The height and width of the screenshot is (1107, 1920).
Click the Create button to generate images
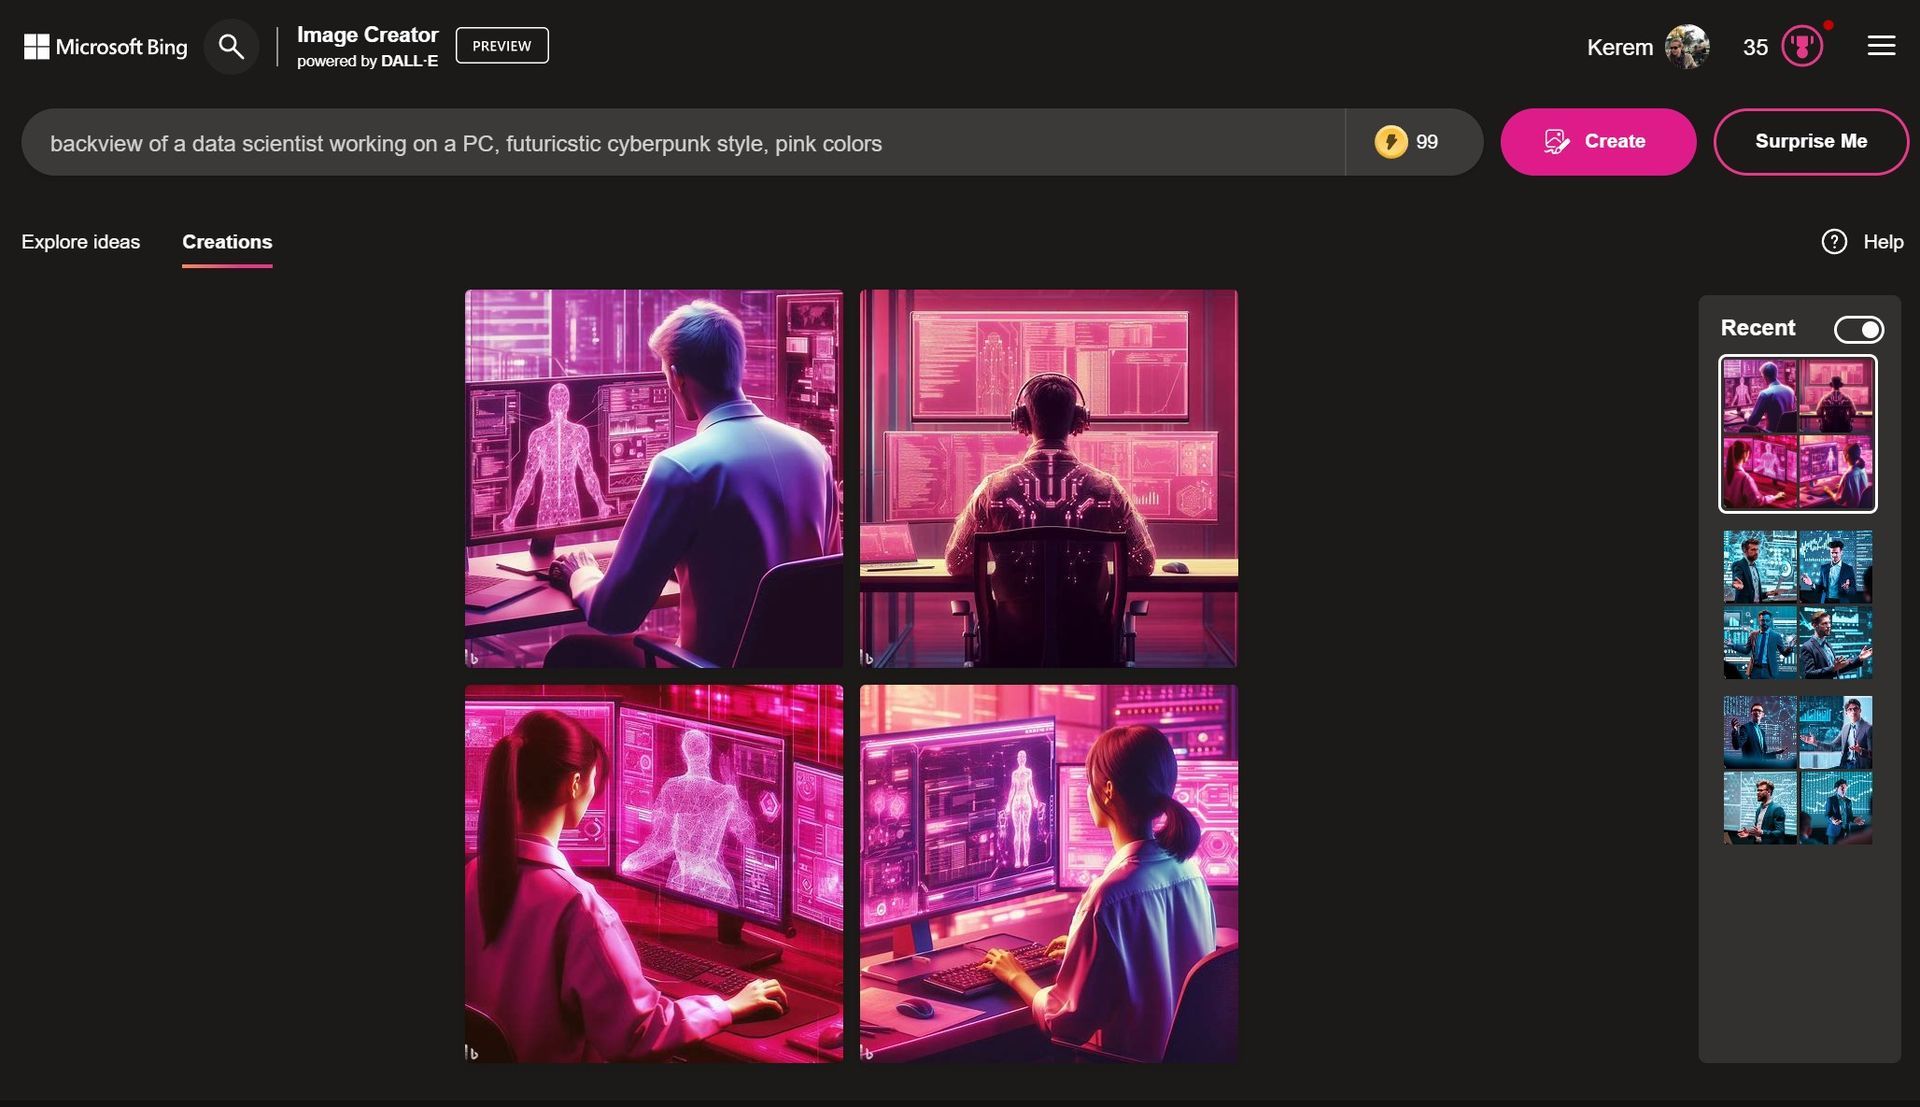(1597, 141)
